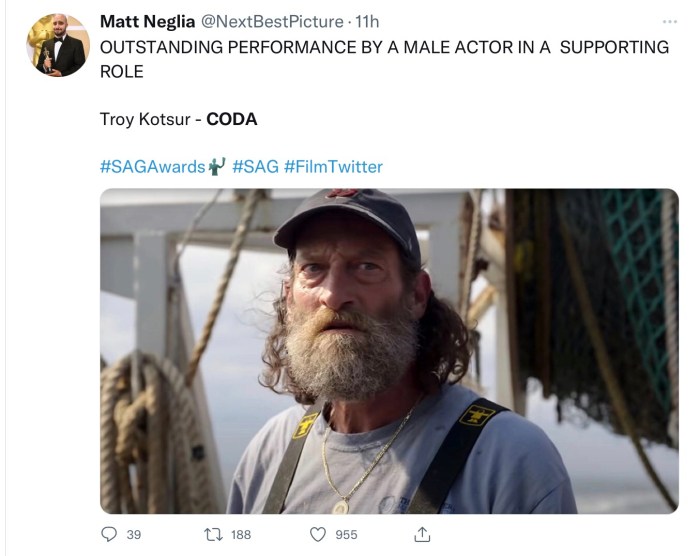Open the share upload arrow icon
700x556 pixels.
tap(422, 534)
